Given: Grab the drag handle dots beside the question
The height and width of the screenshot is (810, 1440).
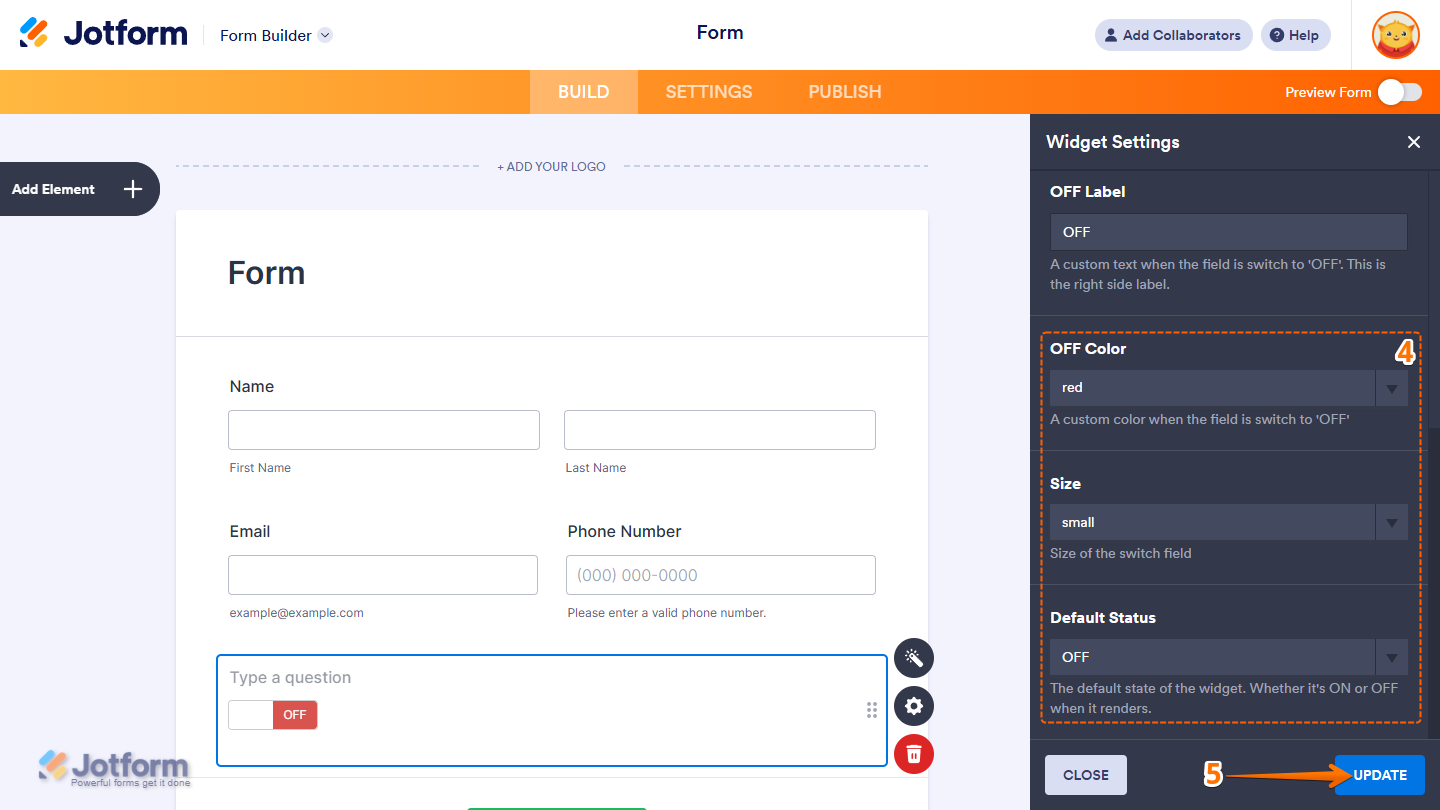Looking at the screenshot, I should click(871, 710).
